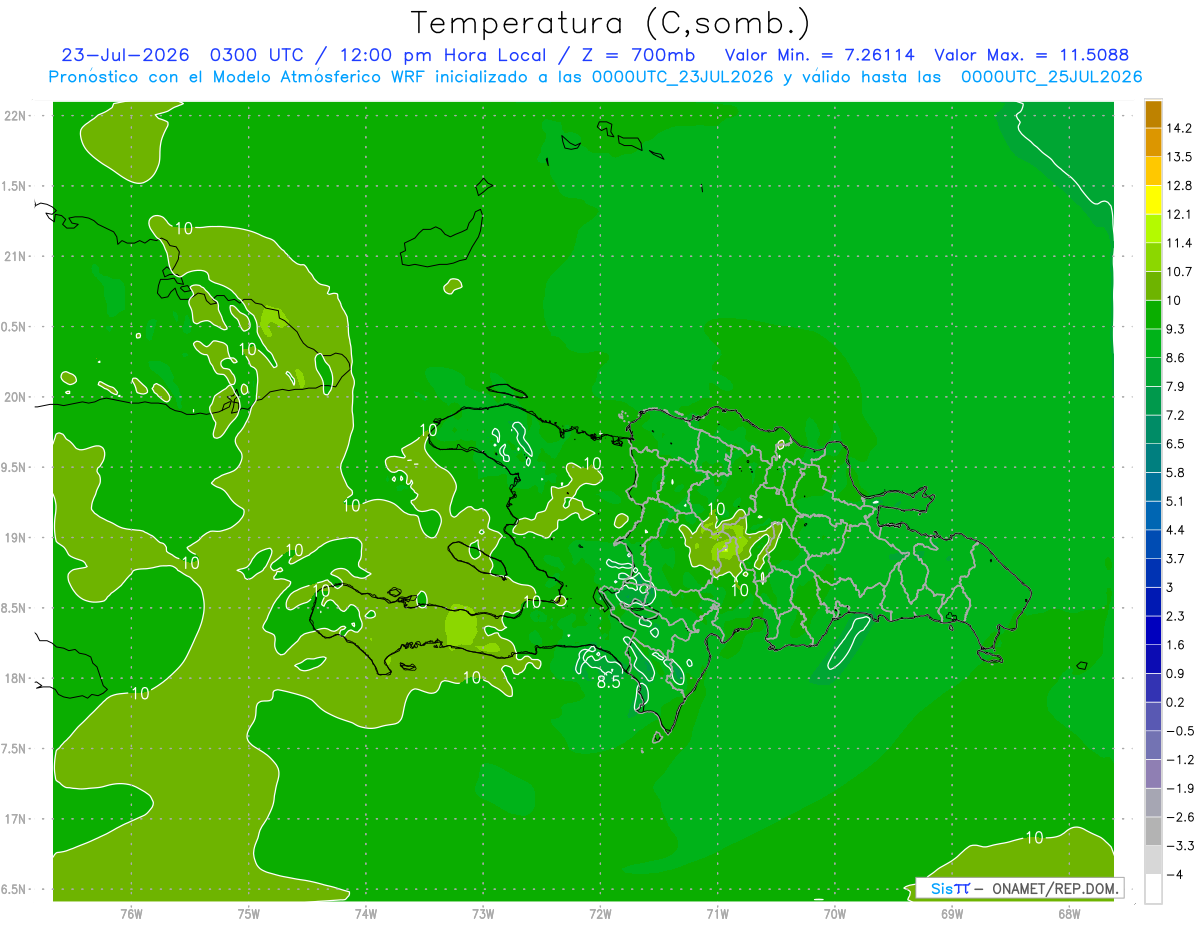Click the '5.1' colorbar value
The height and width of the screenshot is (927, 1200).
pyautogui.click(x=1175, y=501)
